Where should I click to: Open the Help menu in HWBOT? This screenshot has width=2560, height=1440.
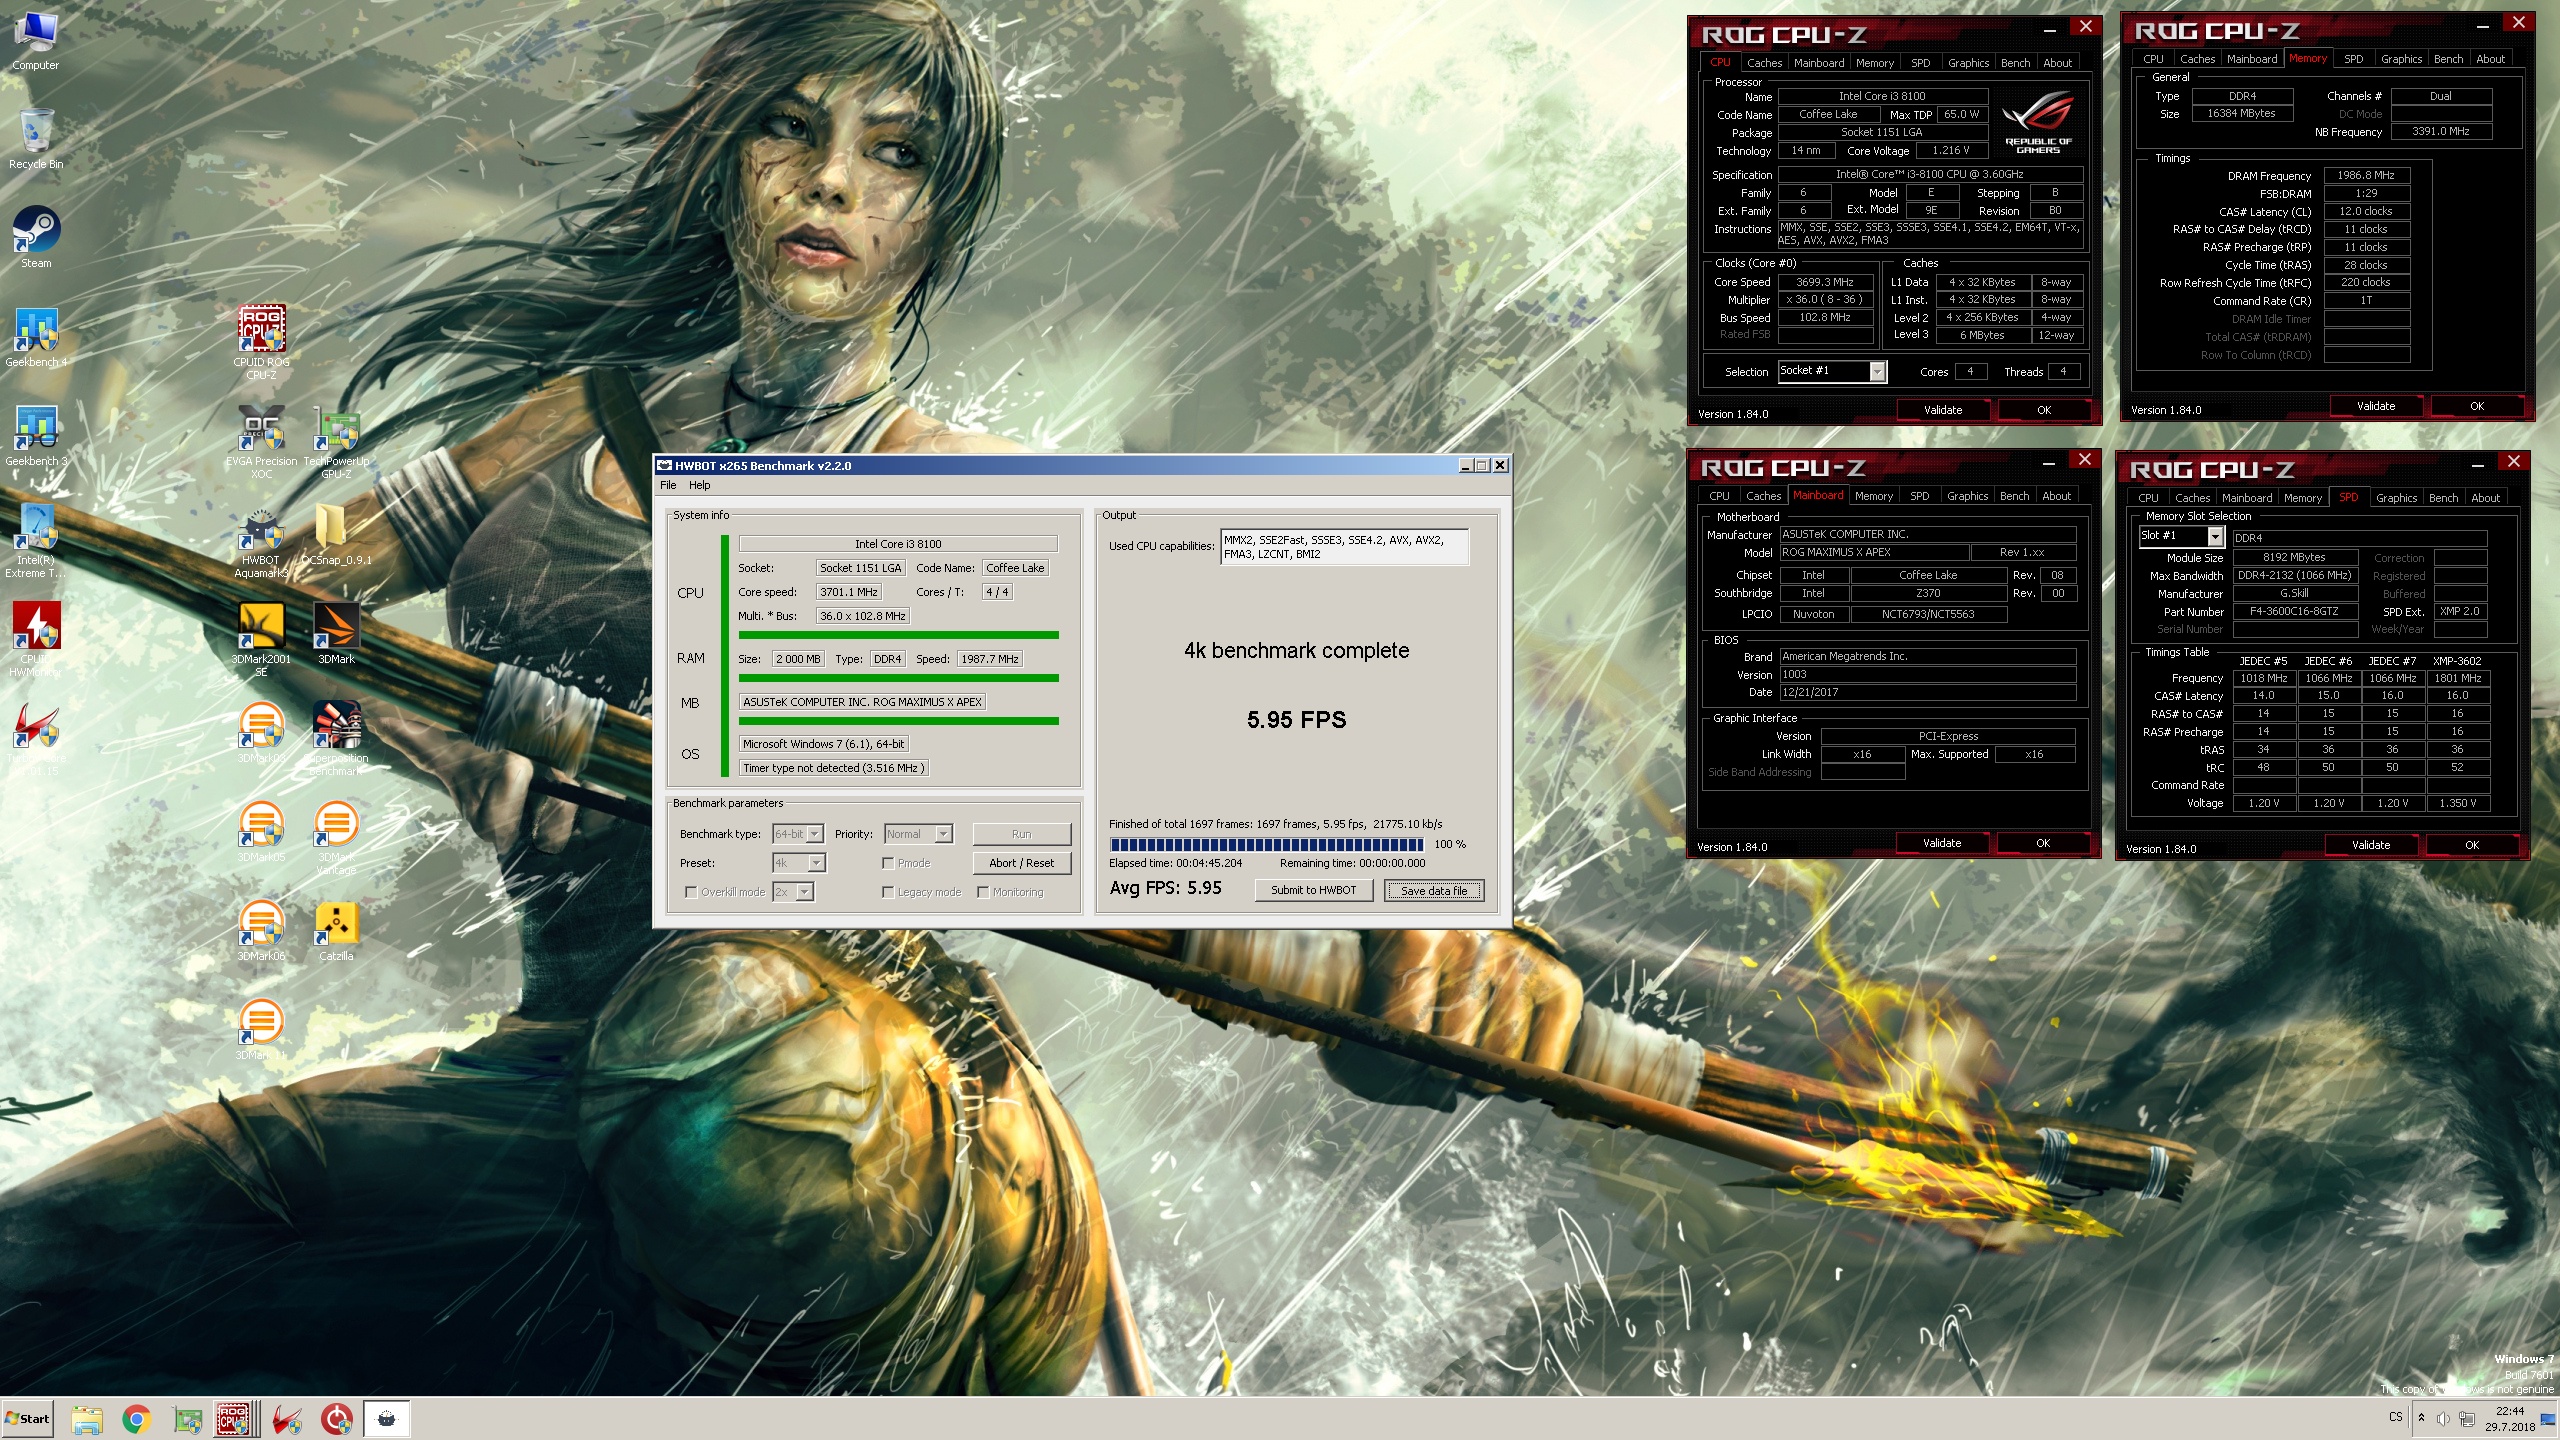[x=700, y=485]
